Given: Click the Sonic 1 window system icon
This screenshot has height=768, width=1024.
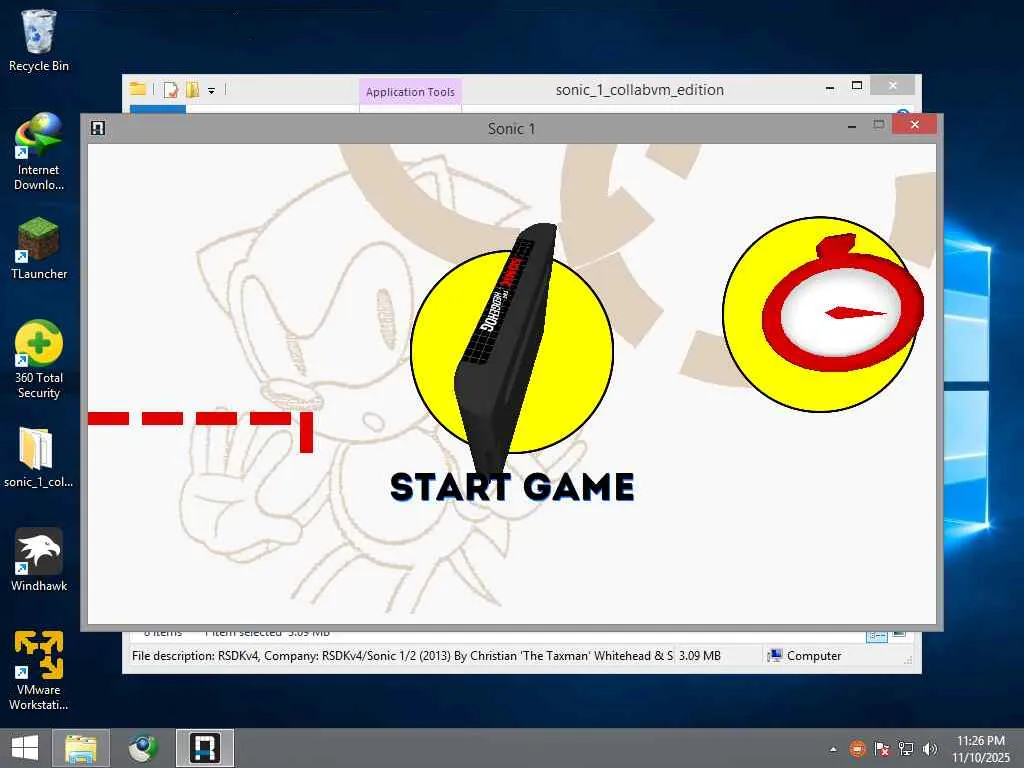Looking at the screenshot, I should point(98,128).
